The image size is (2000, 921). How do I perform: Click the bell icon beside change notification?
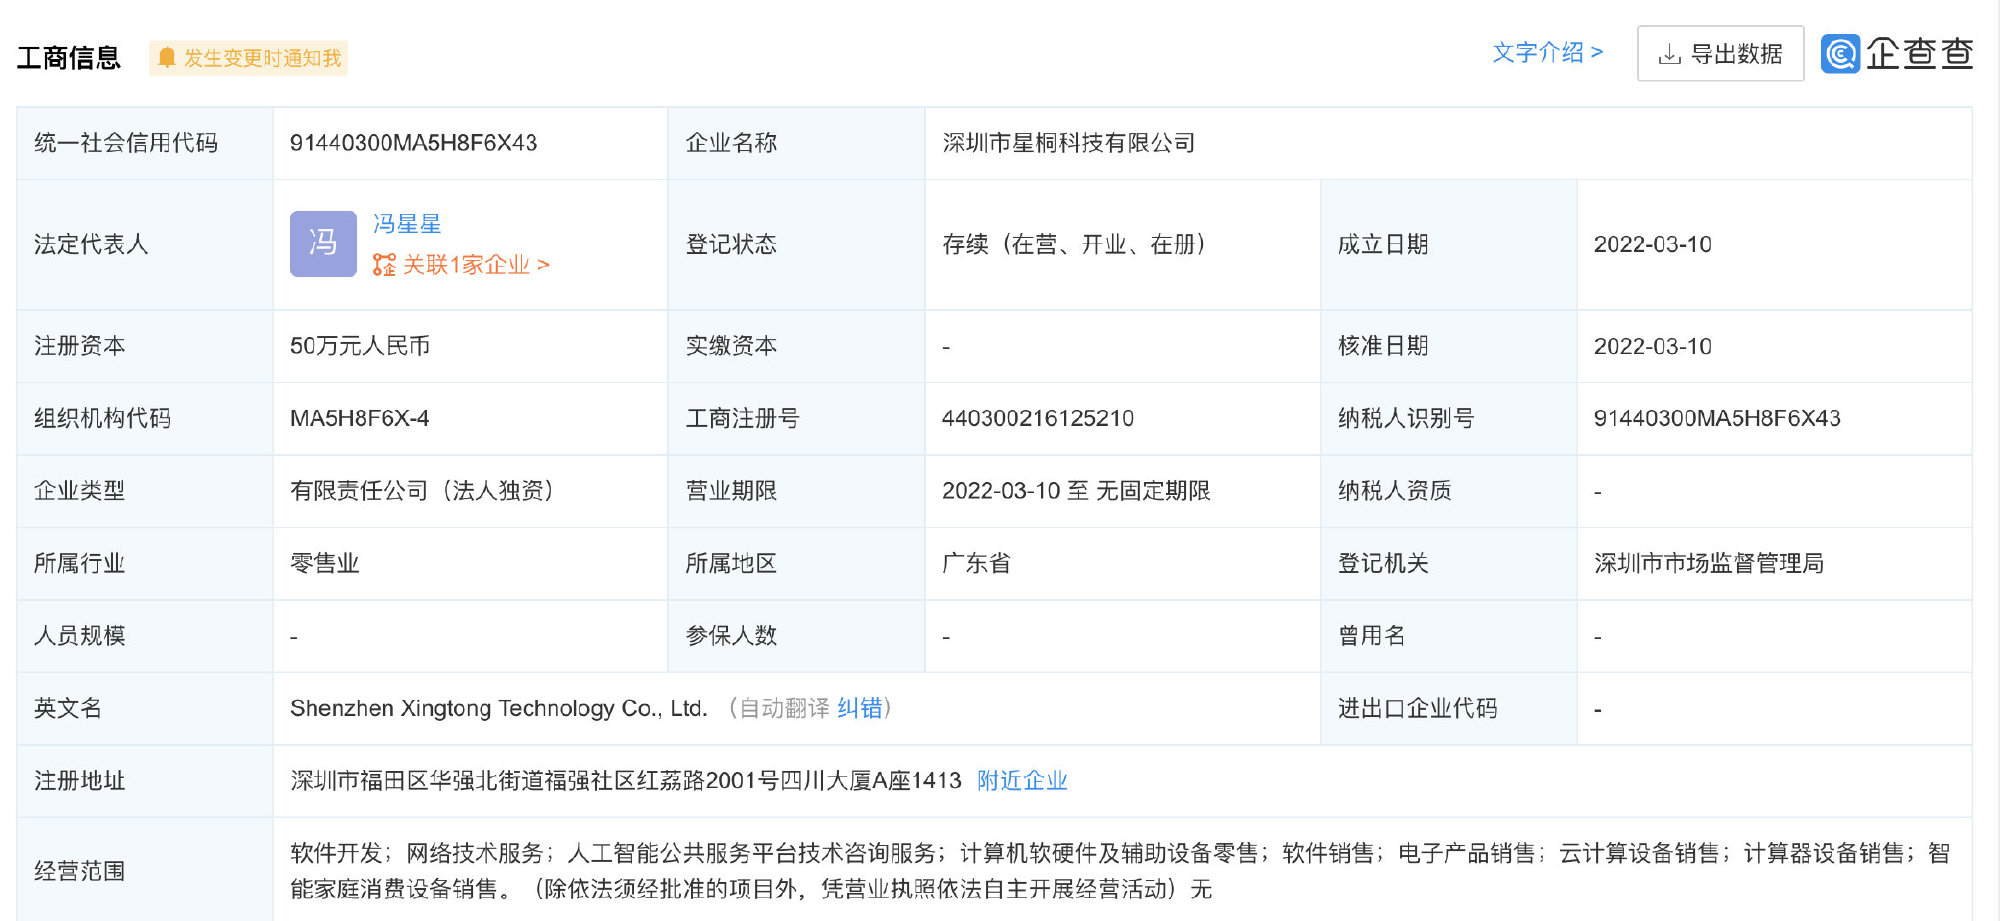(167, 58)
